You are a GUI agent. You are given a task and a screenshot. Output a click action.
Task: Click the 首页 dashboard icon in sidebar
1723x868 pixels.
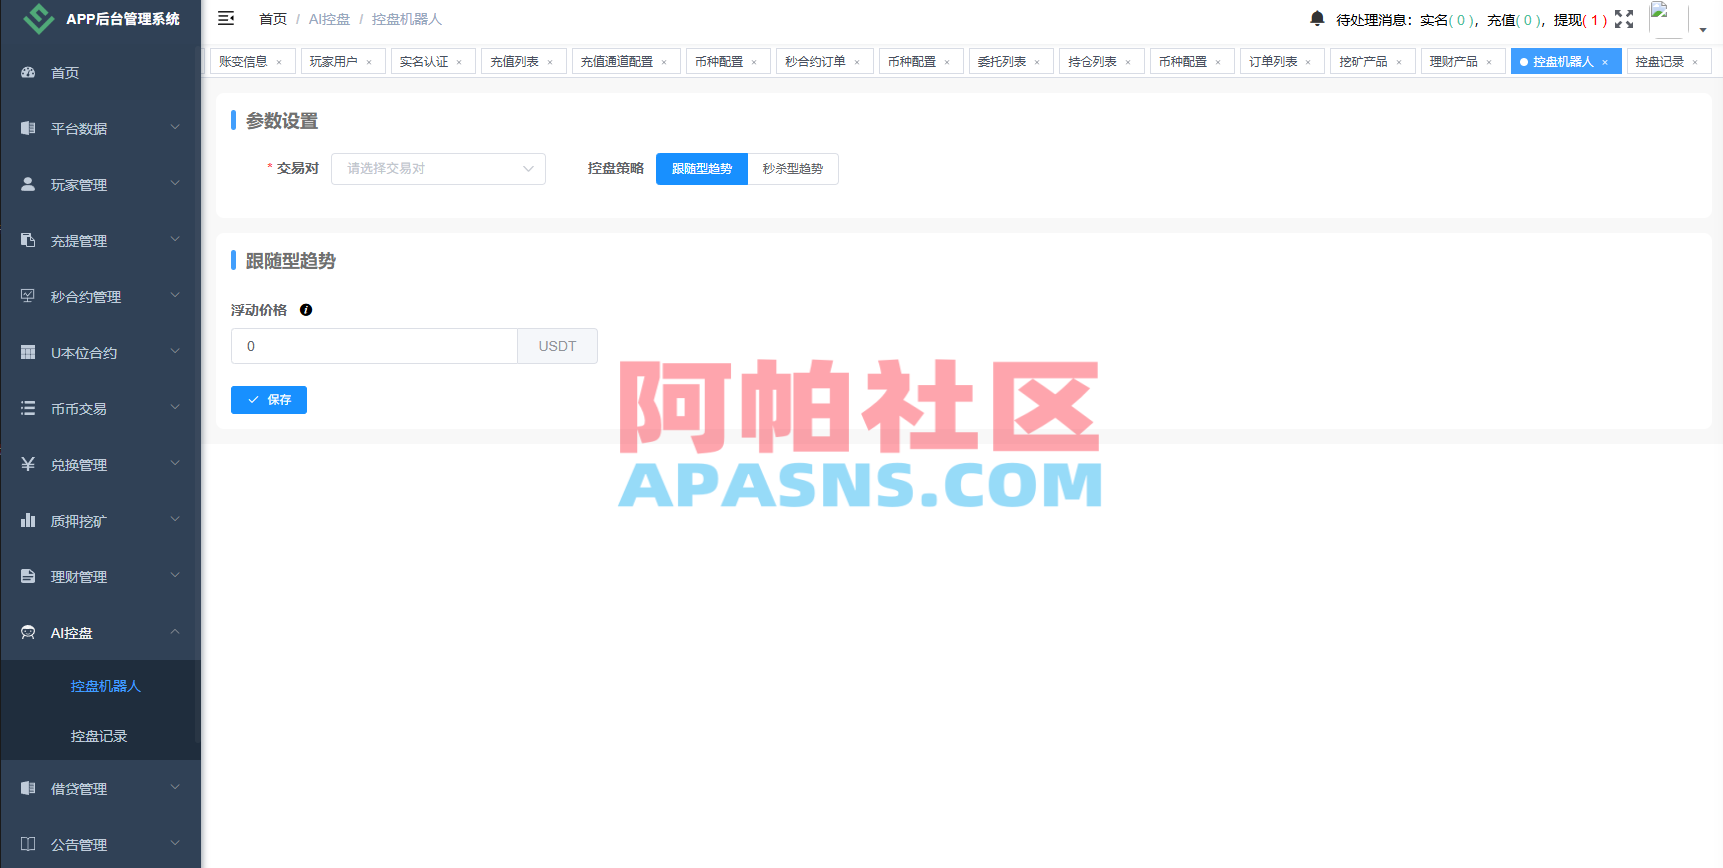28,72
